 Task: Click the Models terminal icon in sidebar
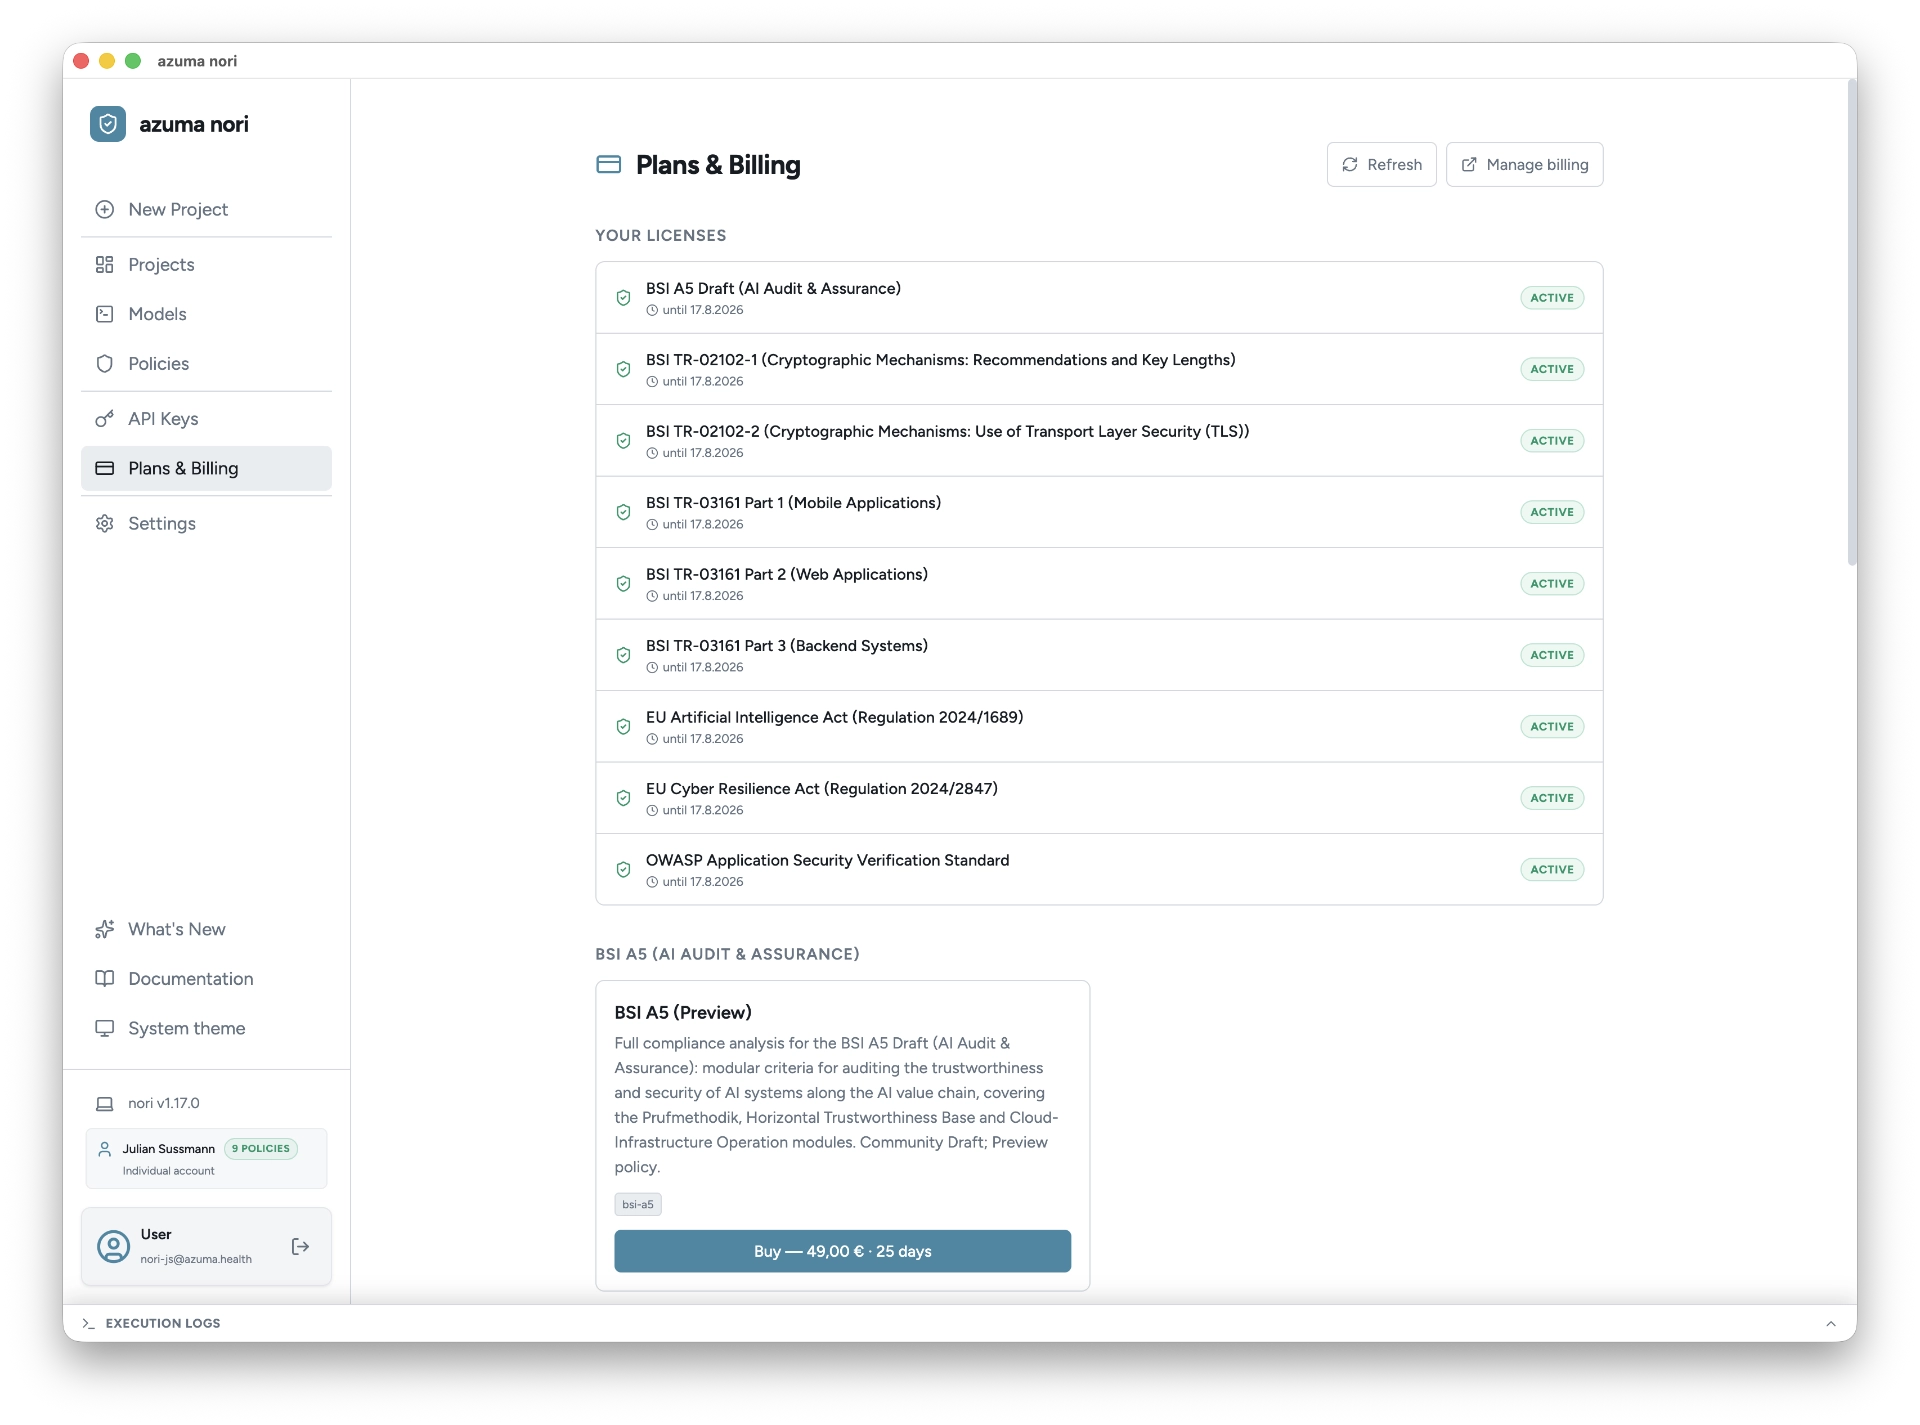pos(104,314)
